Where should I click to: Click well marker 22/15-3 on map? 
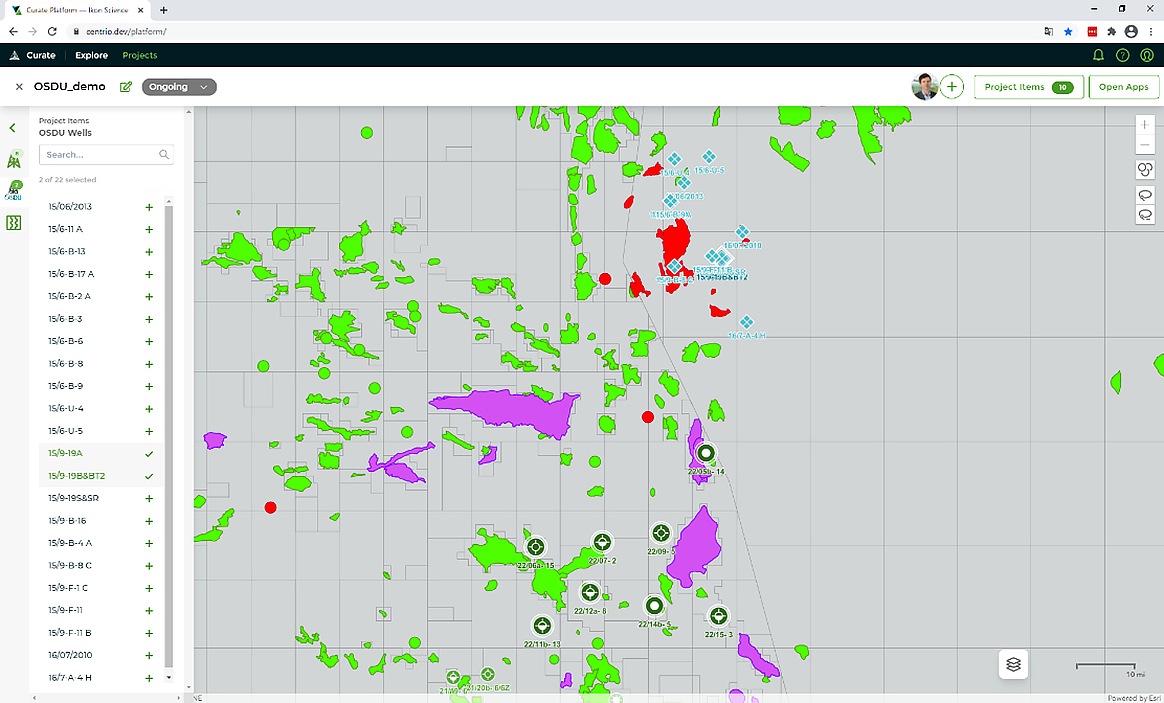click(718, 616)
